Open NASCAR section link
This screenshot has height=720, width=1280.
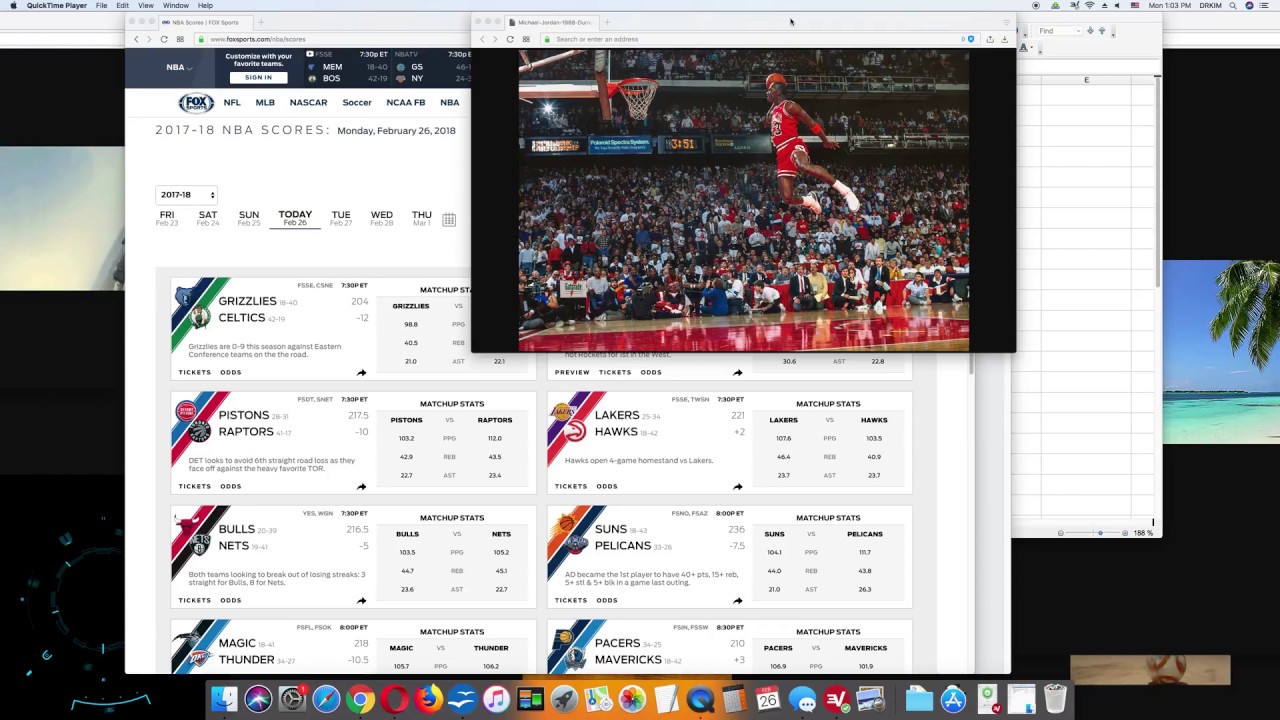point(308,102)
